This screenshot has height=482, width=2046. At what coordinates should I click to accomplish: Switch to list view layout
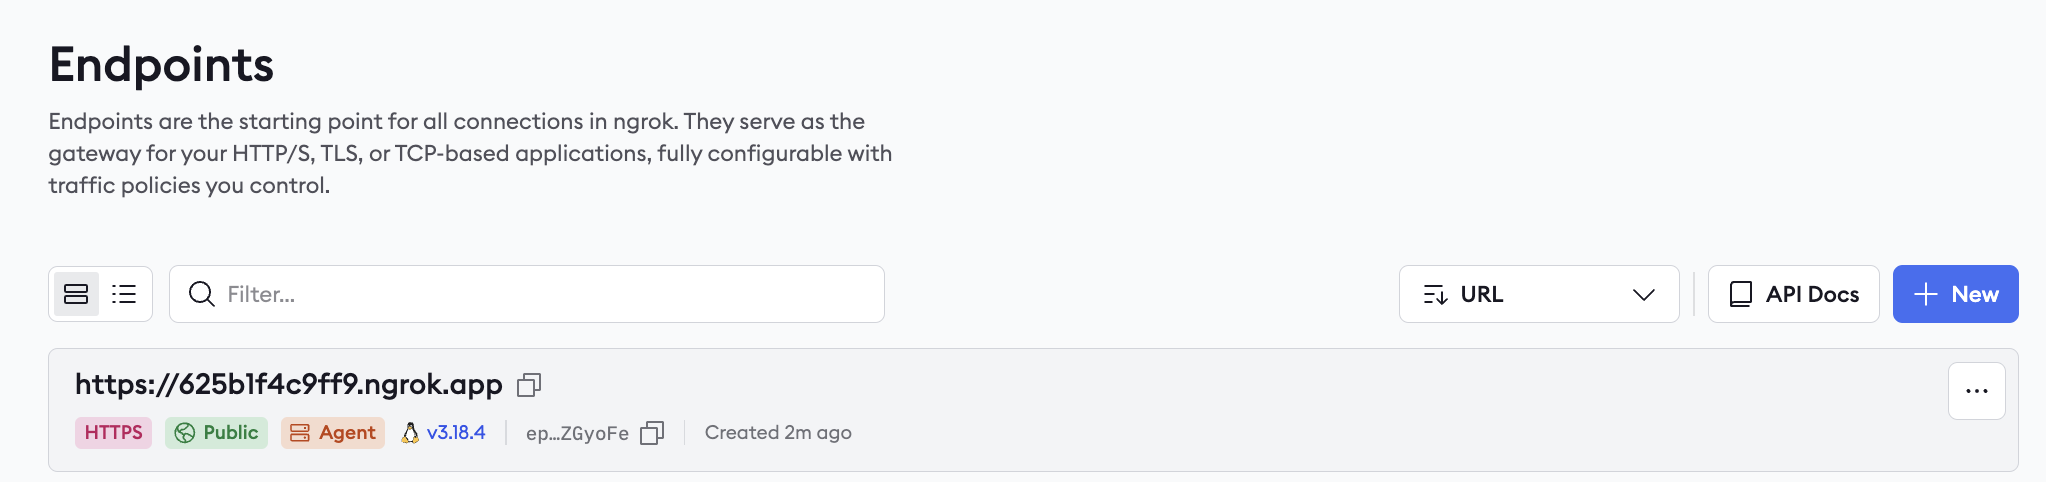coord(124,294)
